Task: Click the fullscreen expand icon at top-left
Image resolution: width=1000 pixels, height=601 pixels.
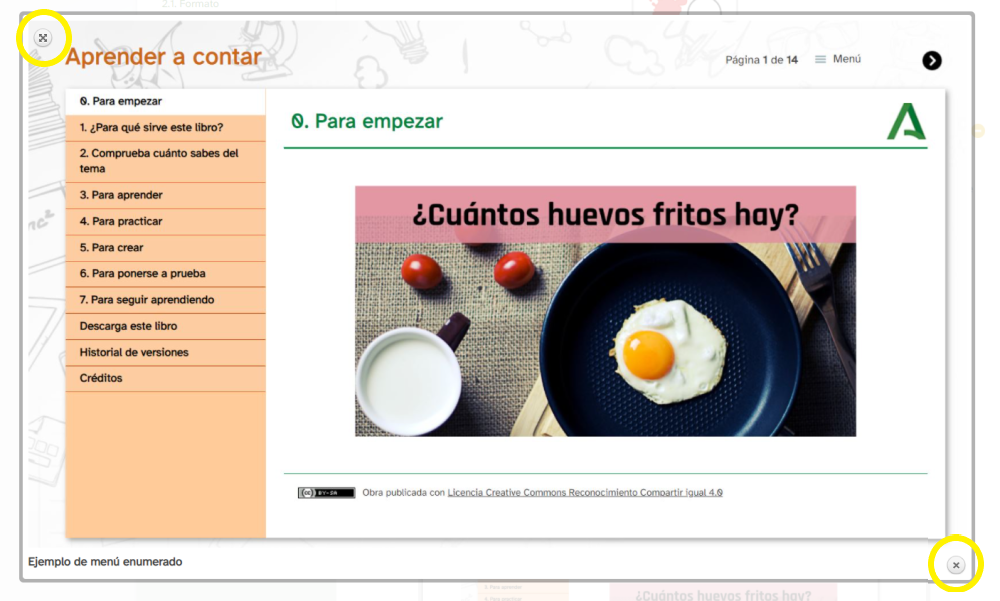Action: (43, 38)
